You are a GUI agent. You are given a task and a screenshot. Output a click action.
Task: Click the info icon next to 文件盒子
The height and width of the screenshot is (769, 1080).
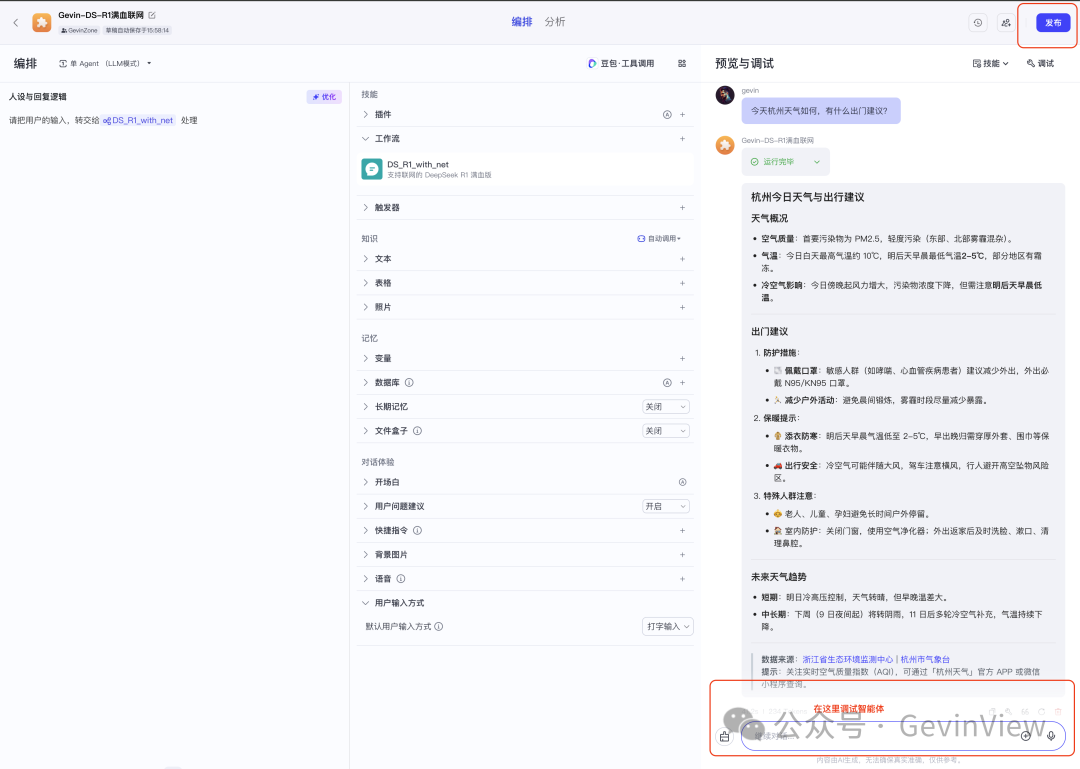coord(417,431)
